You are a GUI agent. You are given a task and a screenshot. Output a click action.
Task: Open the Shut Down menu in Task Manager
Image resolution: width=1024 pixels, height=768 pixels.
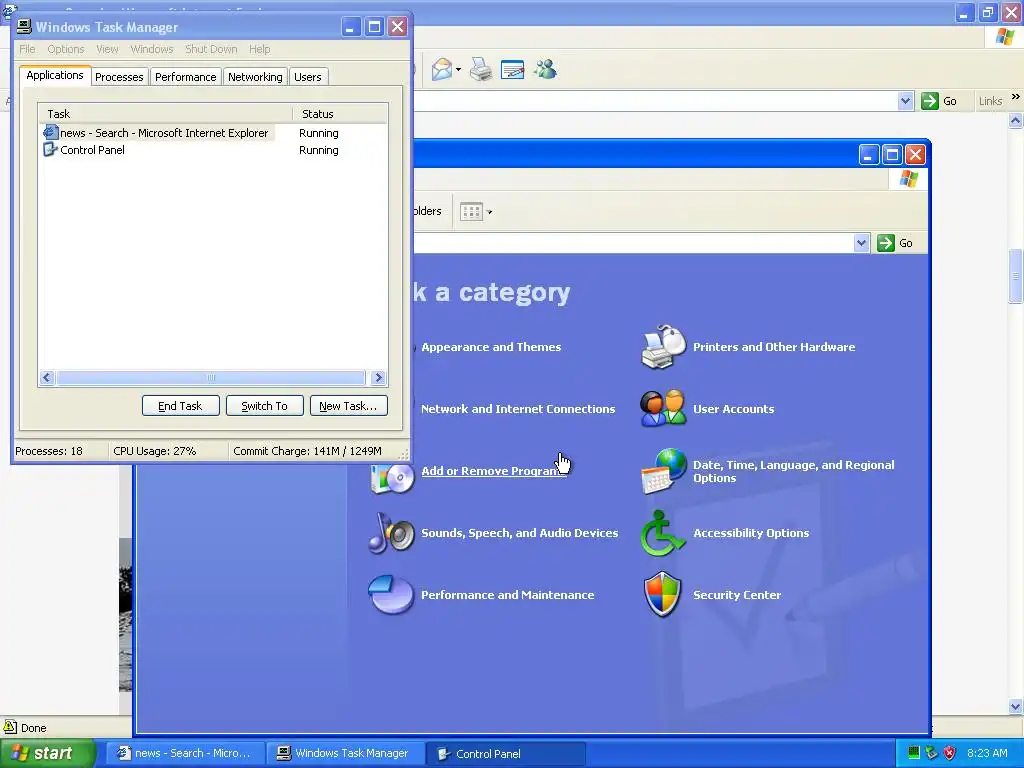(211, 49)
